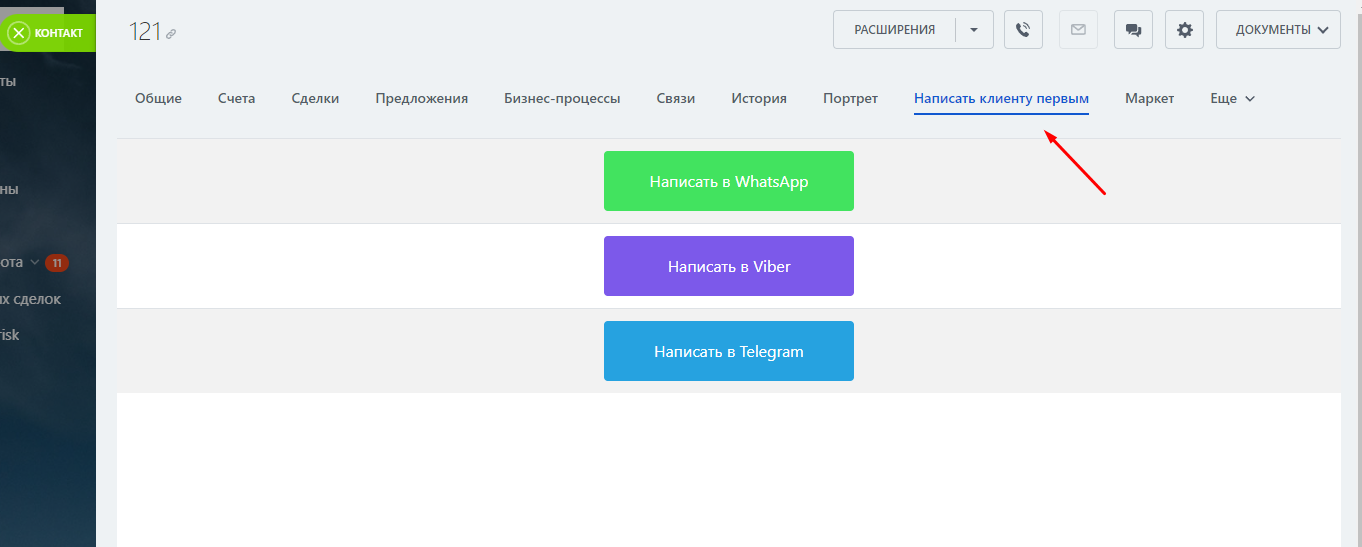Expand the Документы dropdown
The image size is (1362, 547).
1278,30
